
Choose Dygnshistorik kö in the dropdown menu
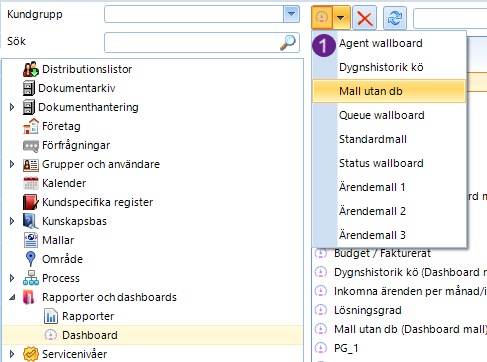(x=381, y=67)
